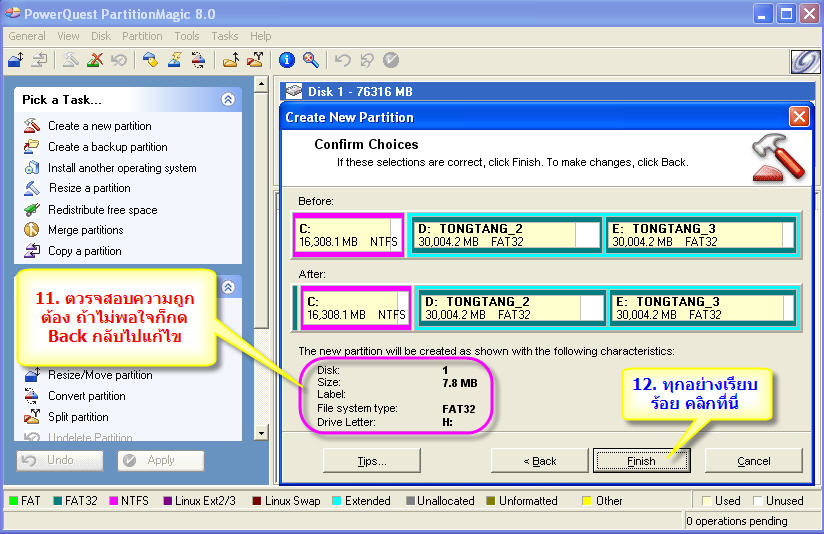Click the Disk 1 drive icon
This screenshot has height=534, width=824.
pyautogui.click(x=294, y=91)
